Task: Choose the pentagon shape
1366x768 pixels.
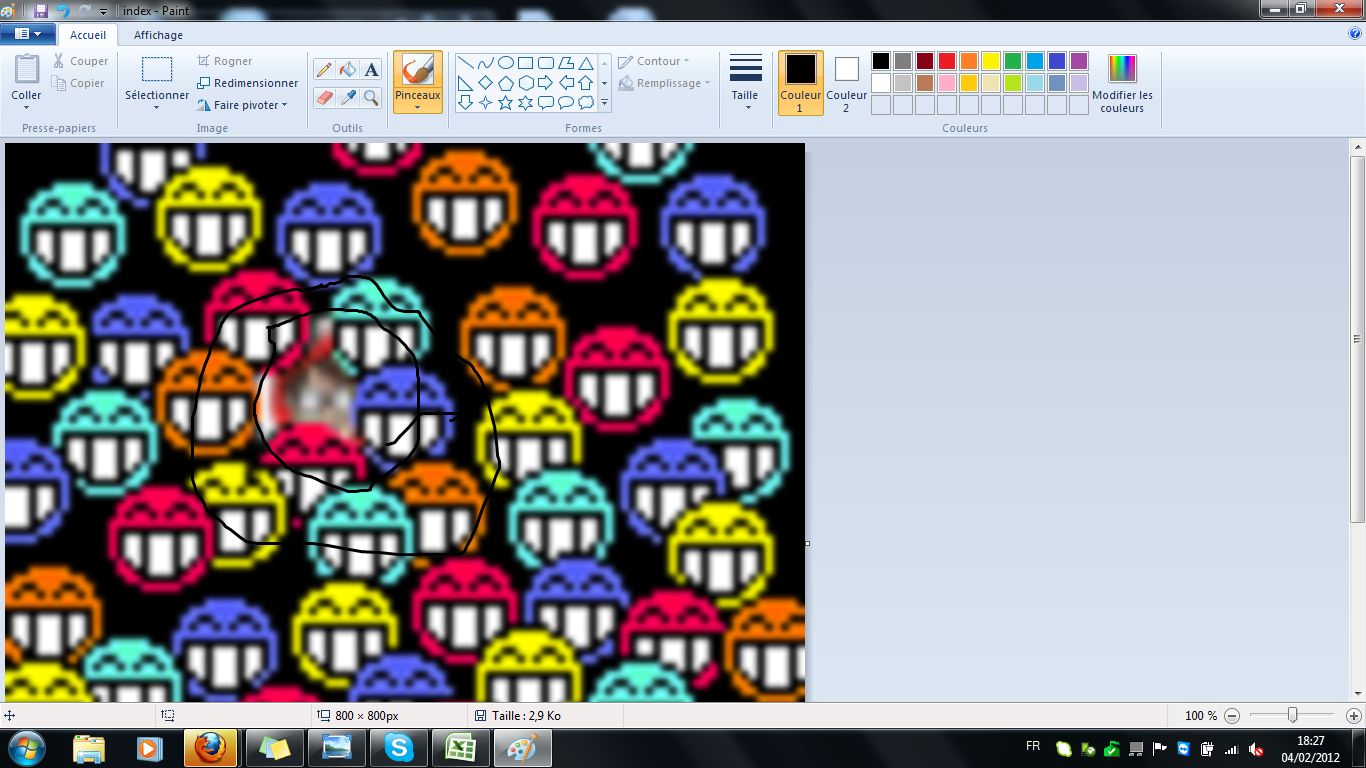Action: pos(505,83)
